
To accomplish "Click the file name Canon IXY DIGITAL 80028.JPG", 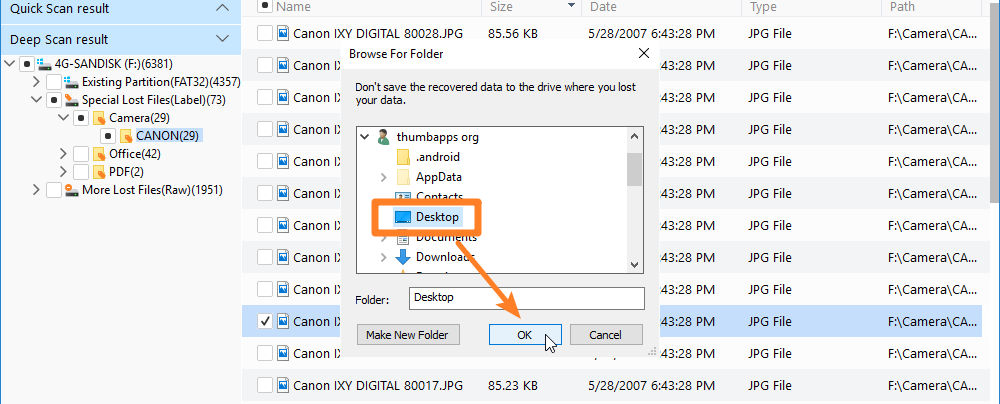I will [x=378, y=33].
